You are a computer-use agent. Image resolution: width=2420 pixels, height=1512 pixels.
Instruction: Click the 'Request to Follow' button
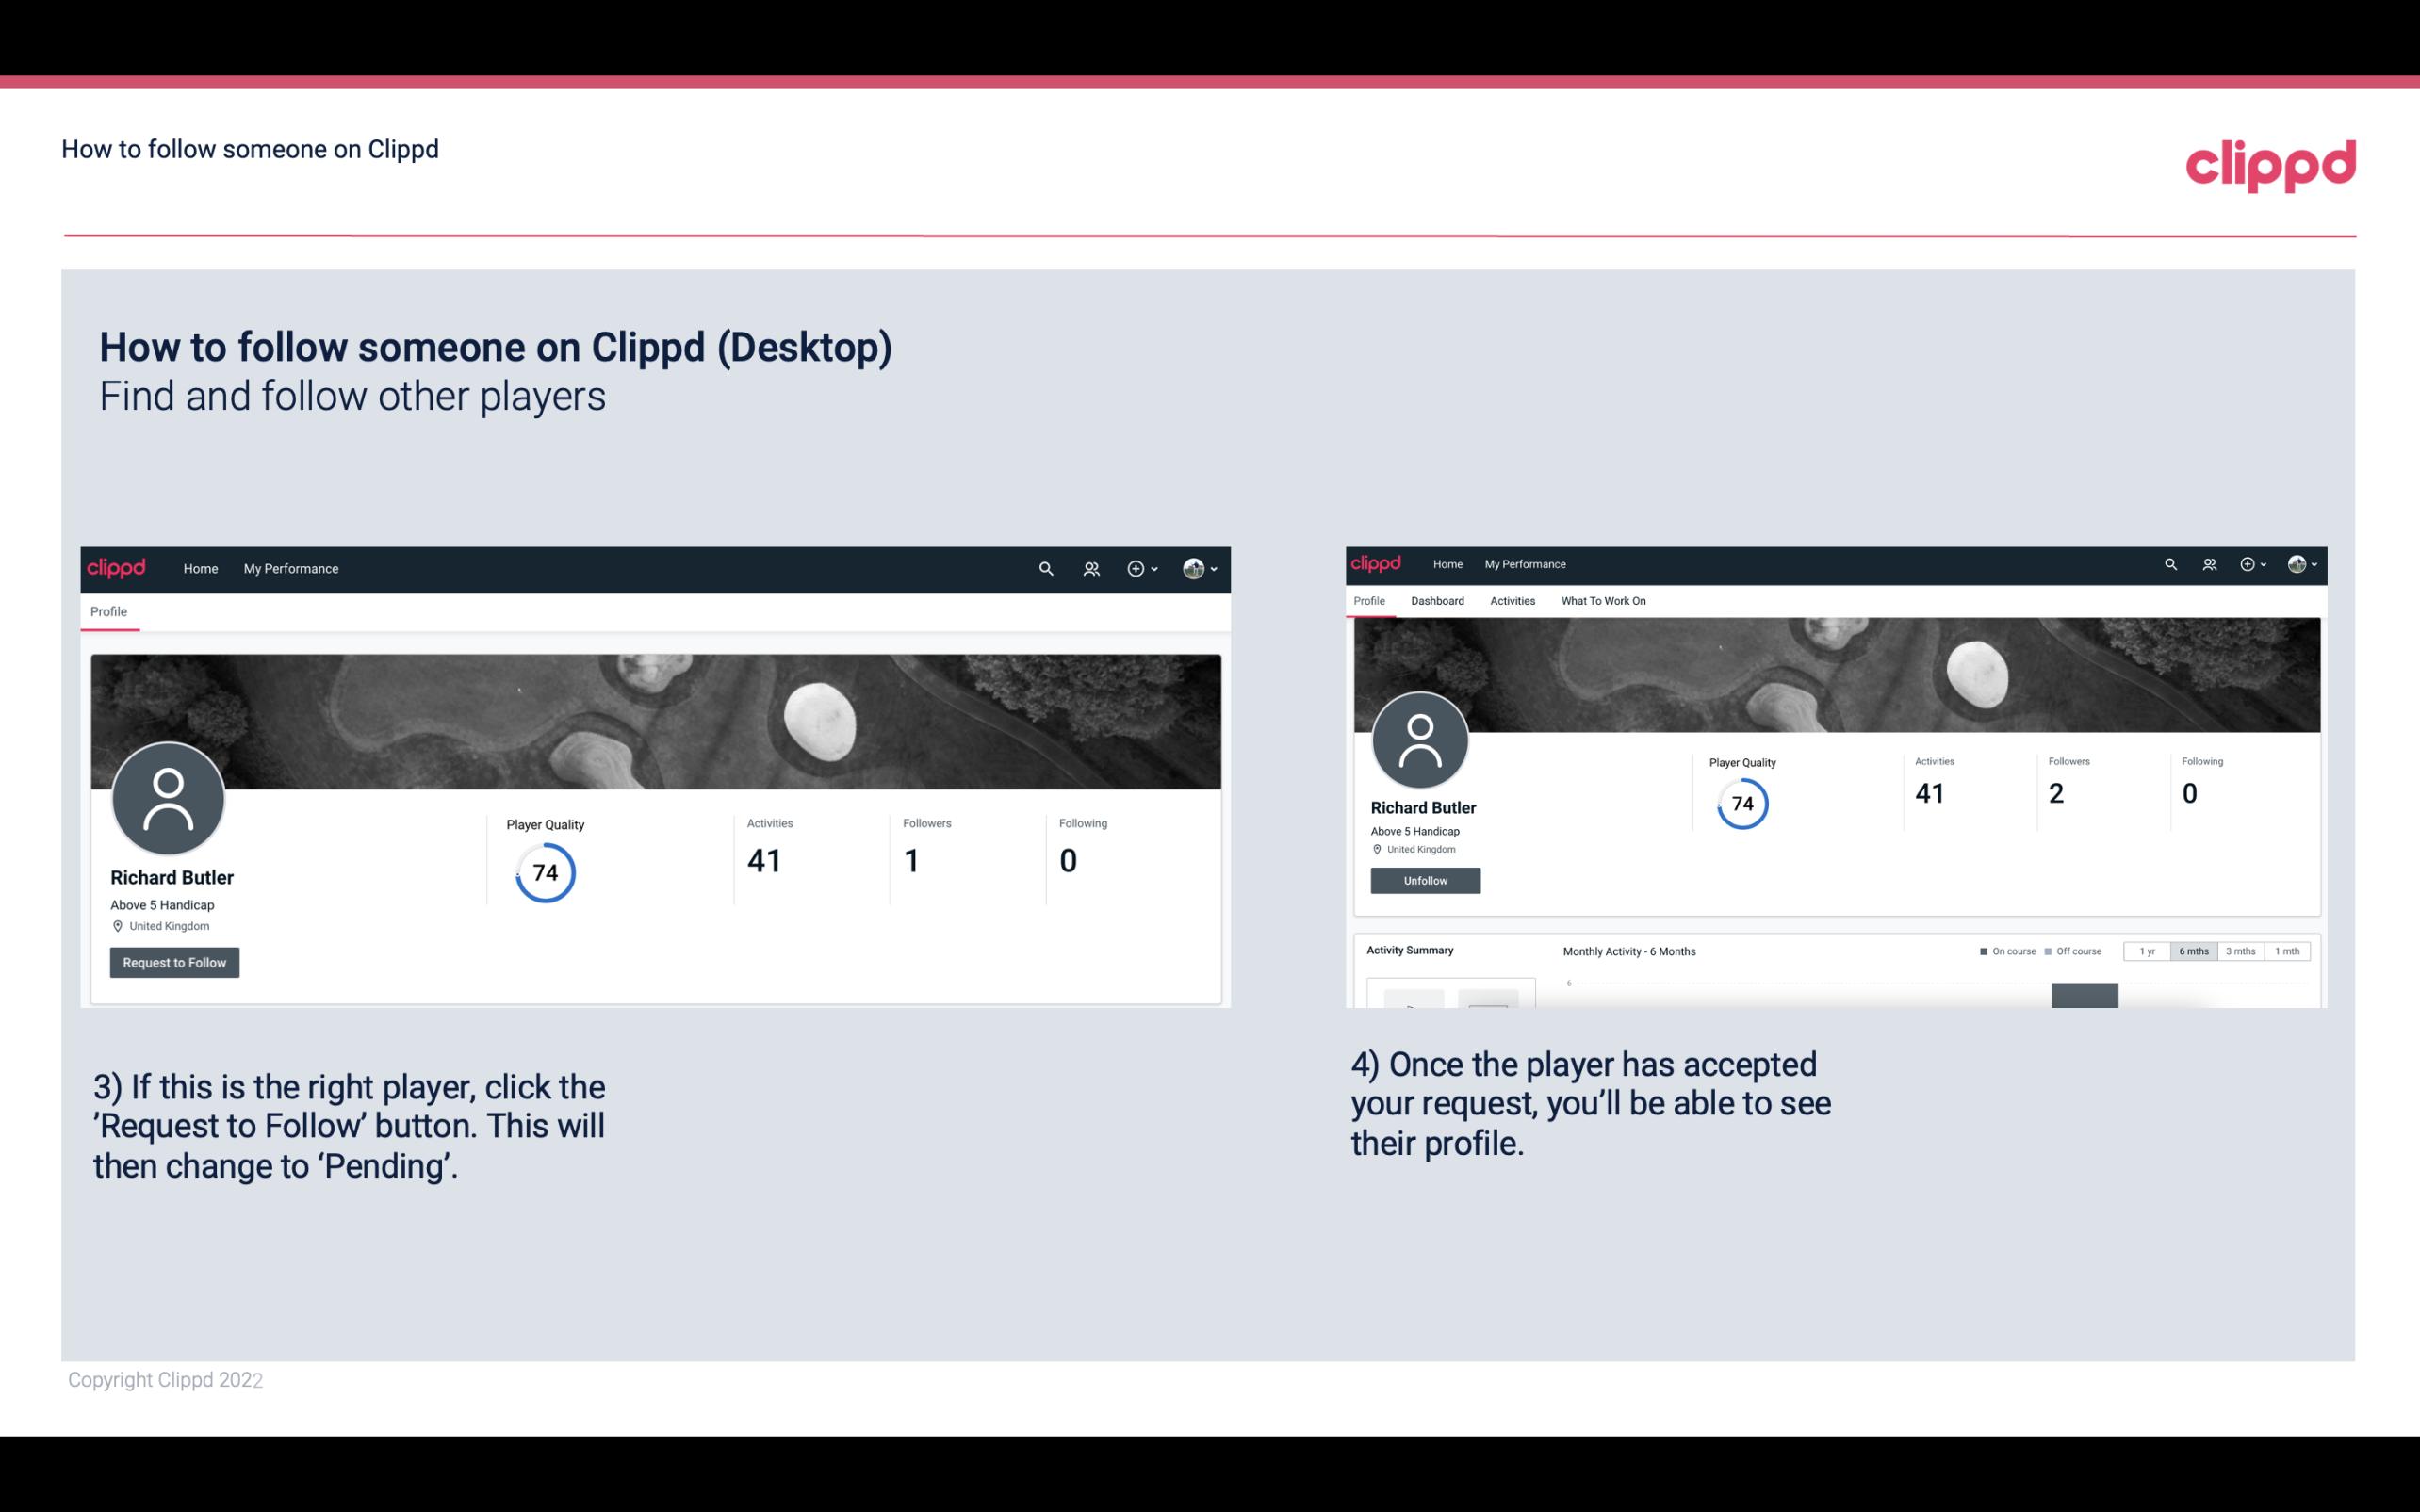(174, 960)
